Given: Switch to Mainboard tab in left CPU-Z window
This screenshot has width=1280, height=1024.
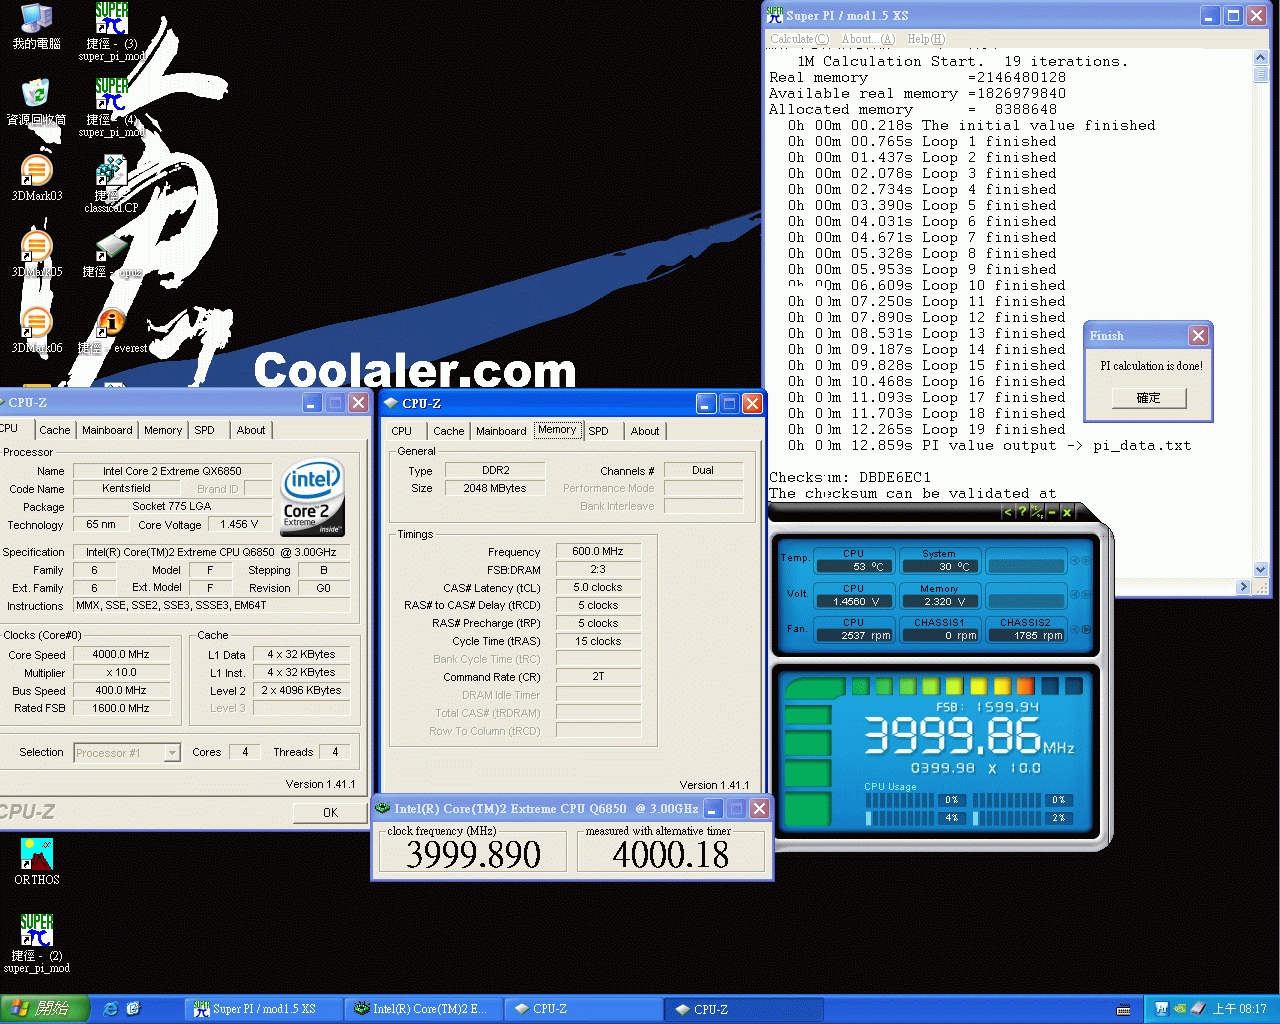Looking at the screenshot, I should point(107,430).
